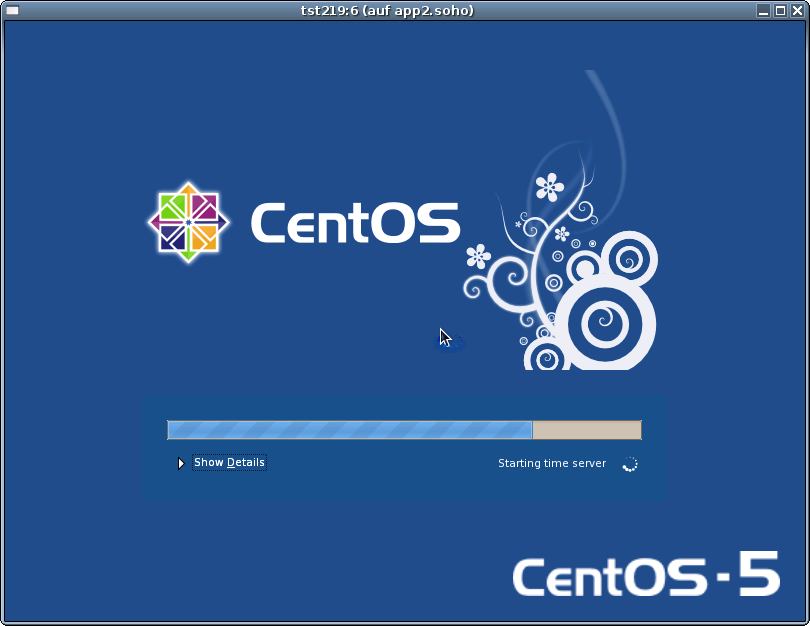Maximize the tst219:6 window
The width and height of the screenshot is (810, 626).
781,11
